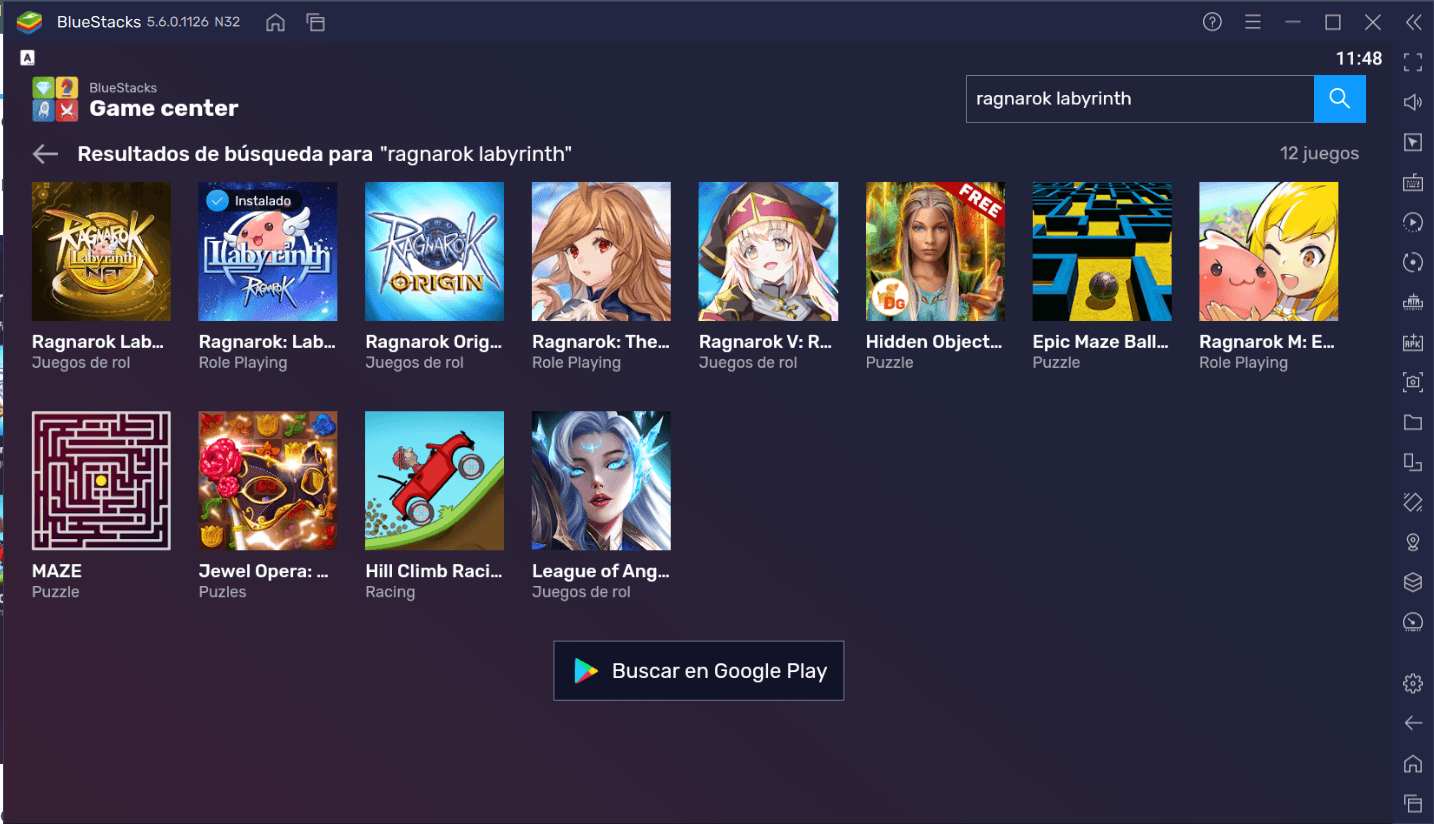The width and height of the screenshot is (1434, 824).
Task: Open the help question mark icon
Action: [1212, 22]
